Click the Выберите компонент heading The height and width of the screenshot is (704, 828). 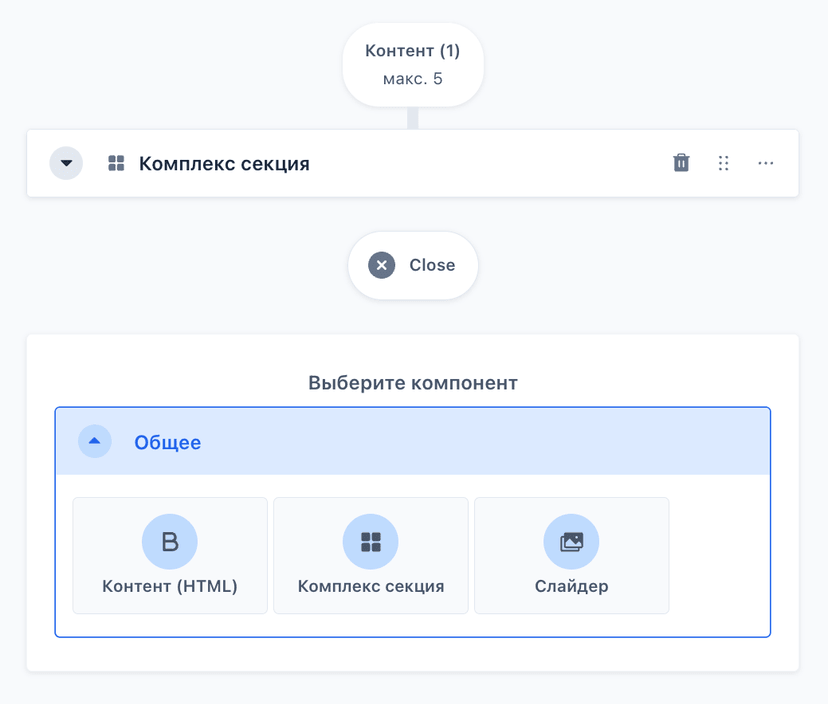pos(413,383)
